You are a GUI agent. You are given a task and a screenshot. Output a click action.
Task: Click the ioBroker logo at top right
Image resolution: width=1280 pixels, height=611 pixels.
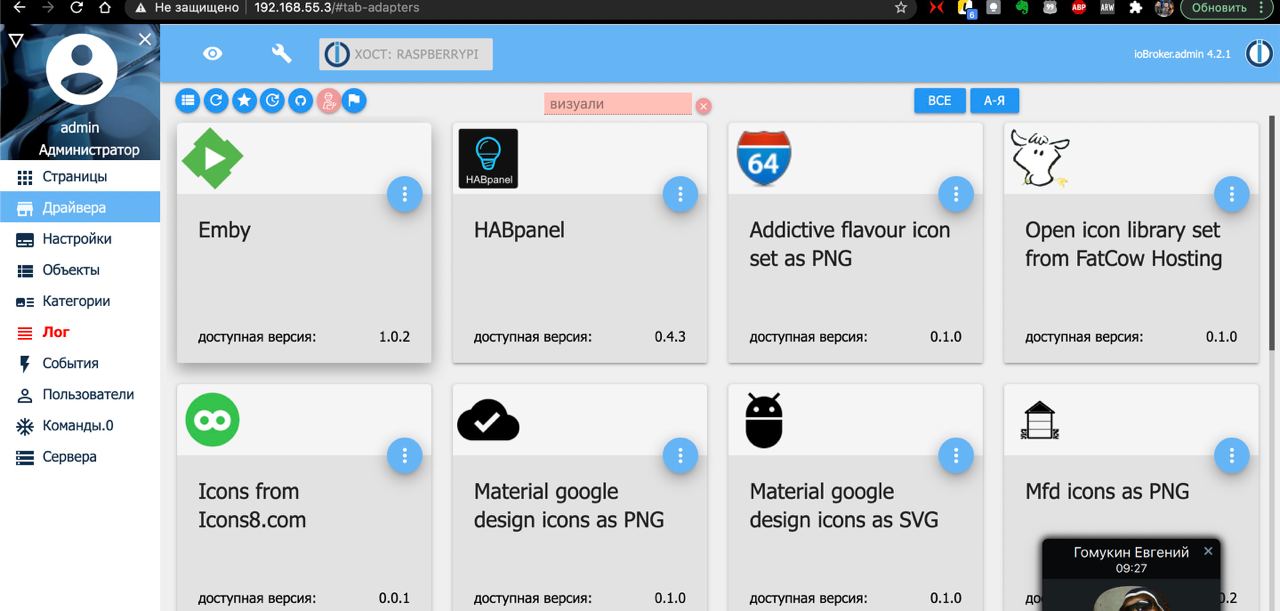click(x=1258, y=54)
